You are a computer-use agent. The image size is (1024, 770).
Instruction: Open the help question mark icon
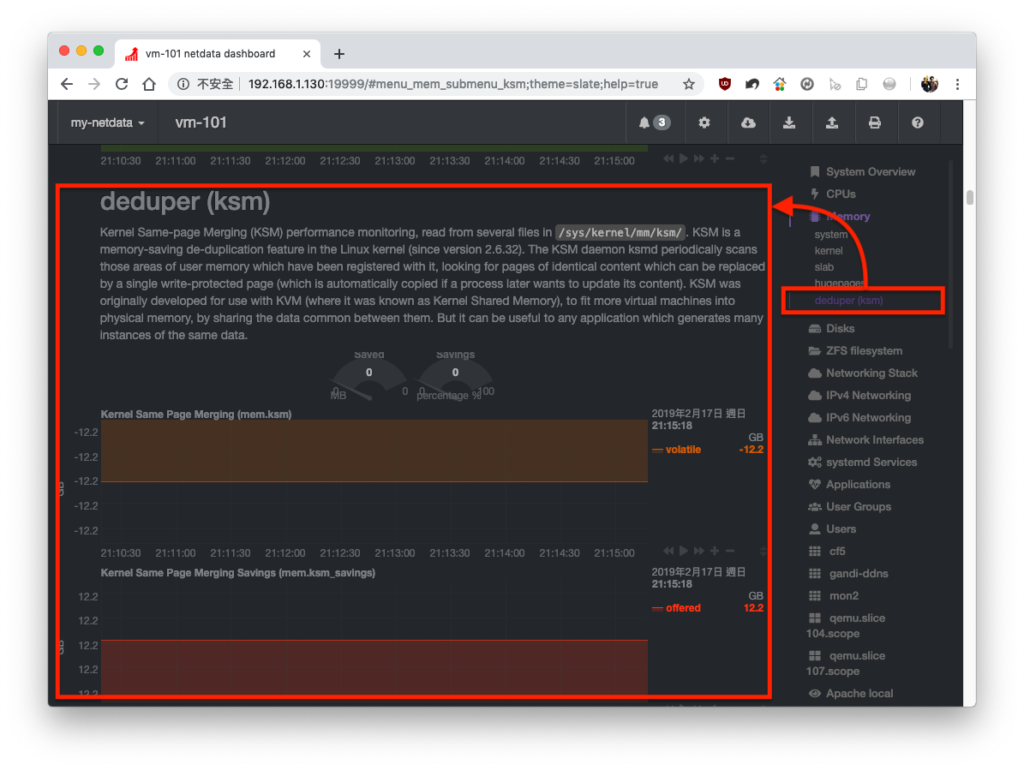point(918,123)
